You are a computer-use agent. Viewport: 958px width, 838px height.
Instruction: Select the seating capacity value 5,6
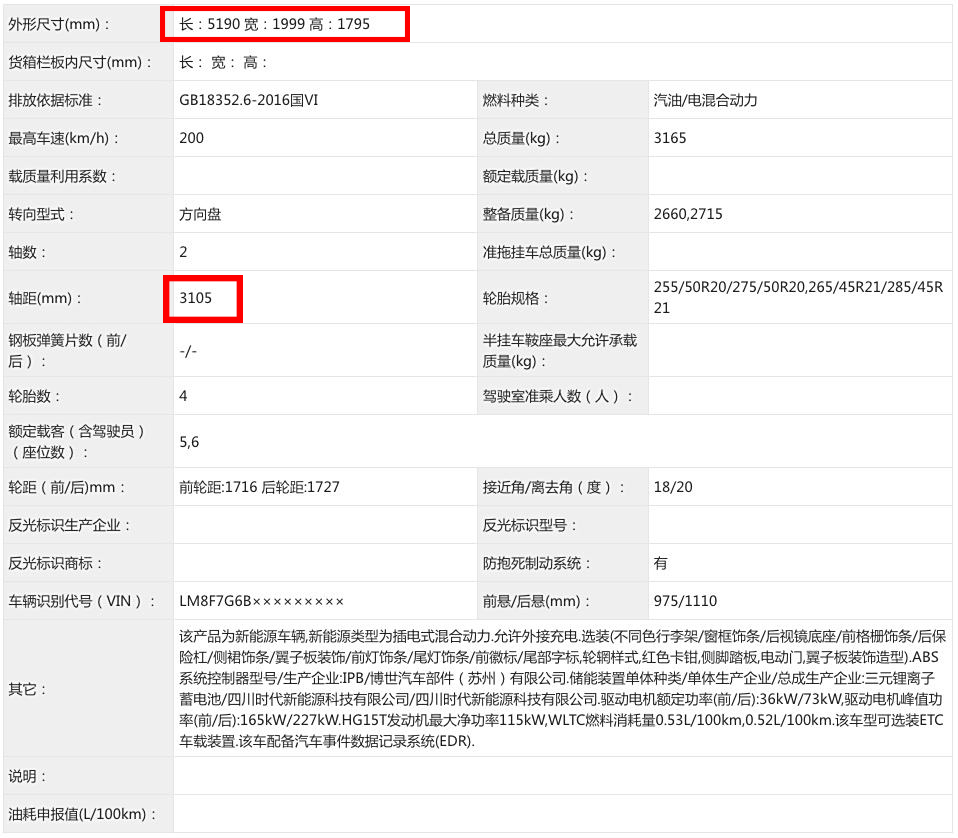189,442
